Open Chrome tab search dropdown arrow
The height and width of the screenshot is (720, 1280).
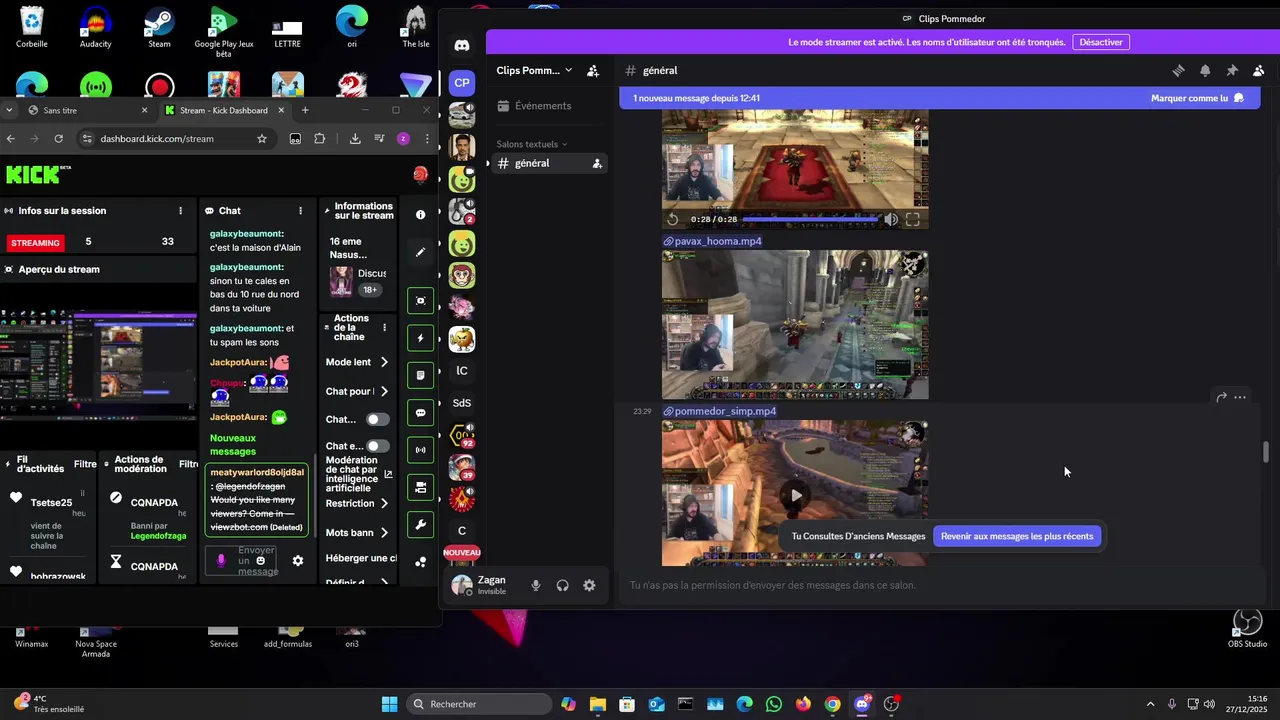pyautogui.click(x=9, y=110)
